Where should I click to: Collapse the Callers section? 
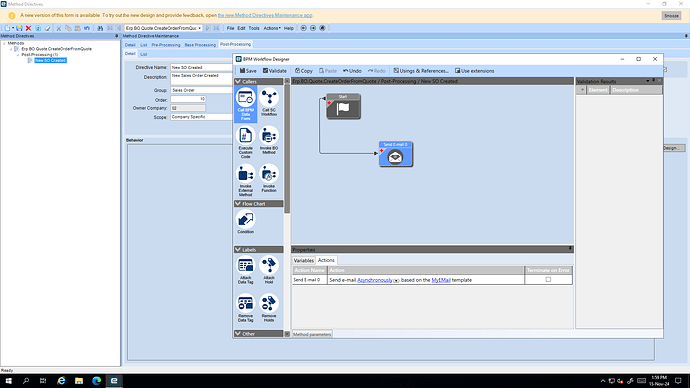click(238, 81)
